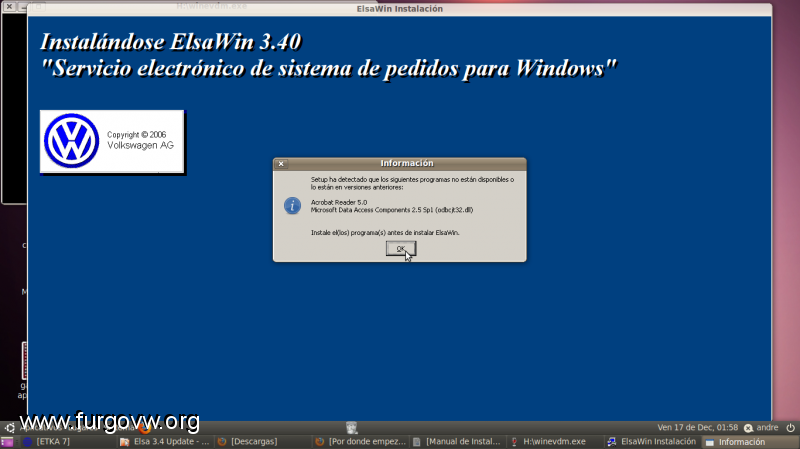
Task: Click the Ubuntu logo menu icon
Action: [10, 428]
